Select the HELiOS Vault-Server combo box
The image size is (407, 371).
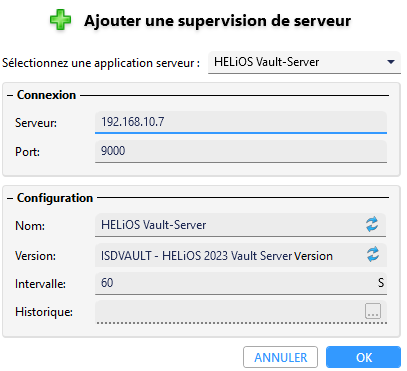(x=304, y=62)
